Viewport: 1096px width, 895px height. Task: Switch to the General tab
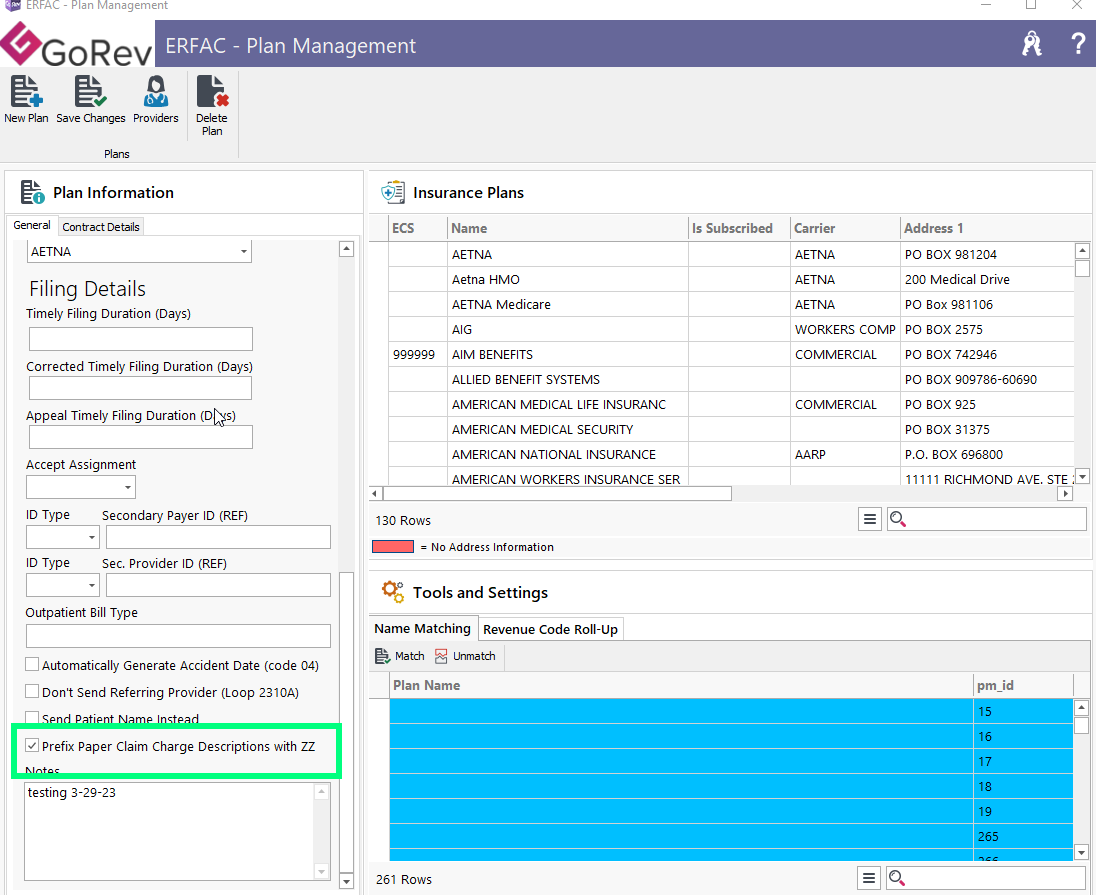click(x=32, y=225)
